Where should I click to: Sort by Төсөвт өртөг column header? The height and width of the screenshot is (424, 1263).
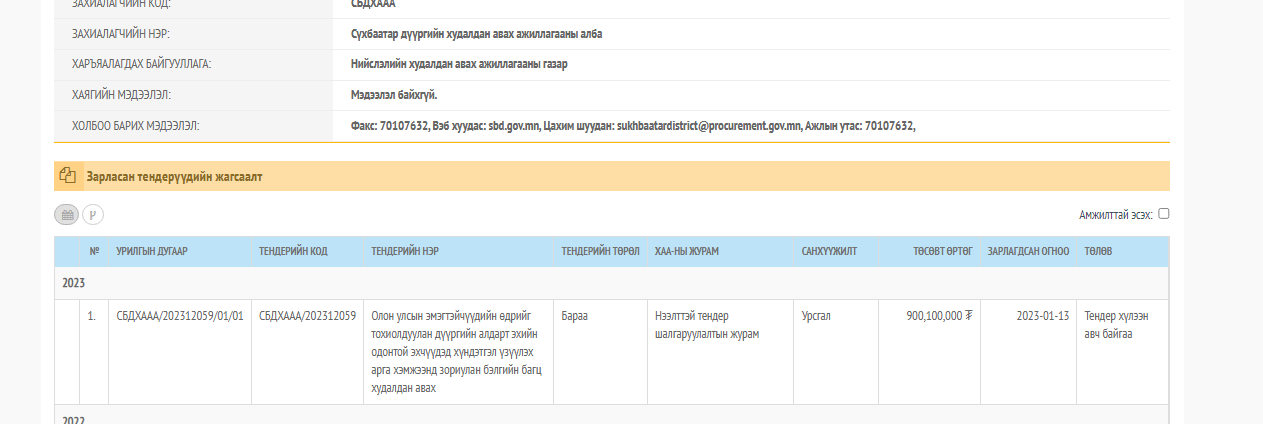(941, 251)
